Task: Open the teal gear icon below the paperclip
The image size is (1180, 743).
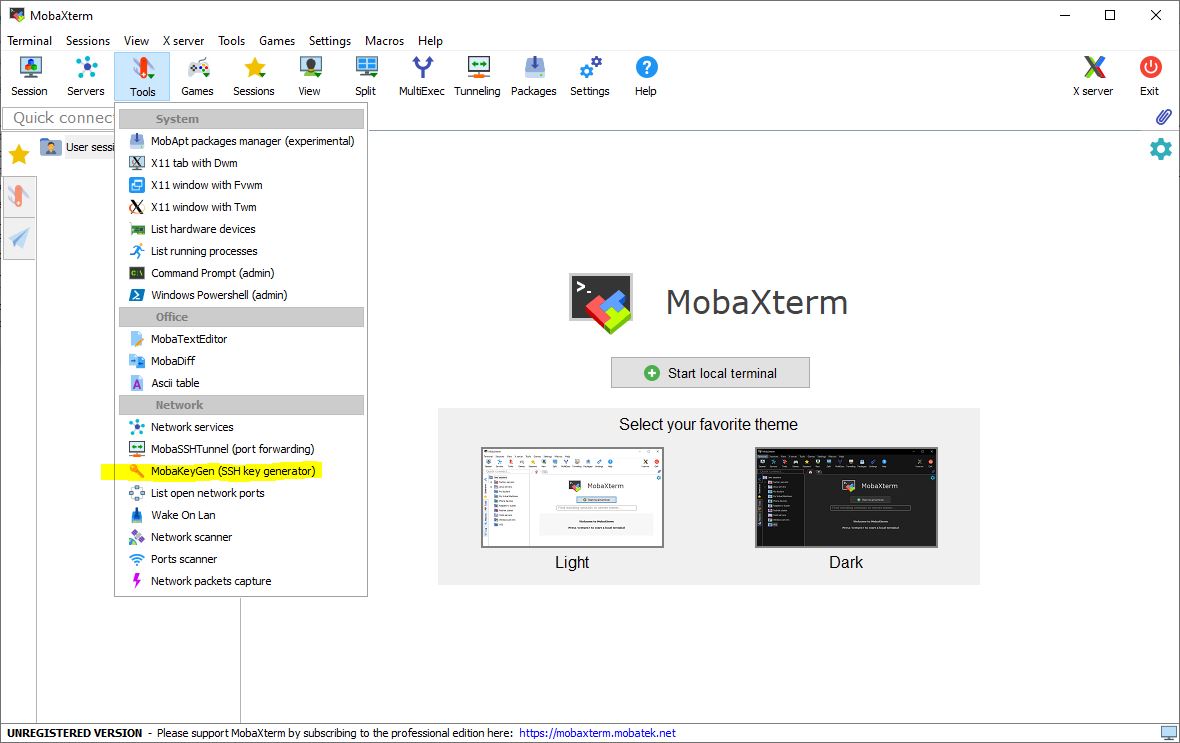Action: point(1160,149)
